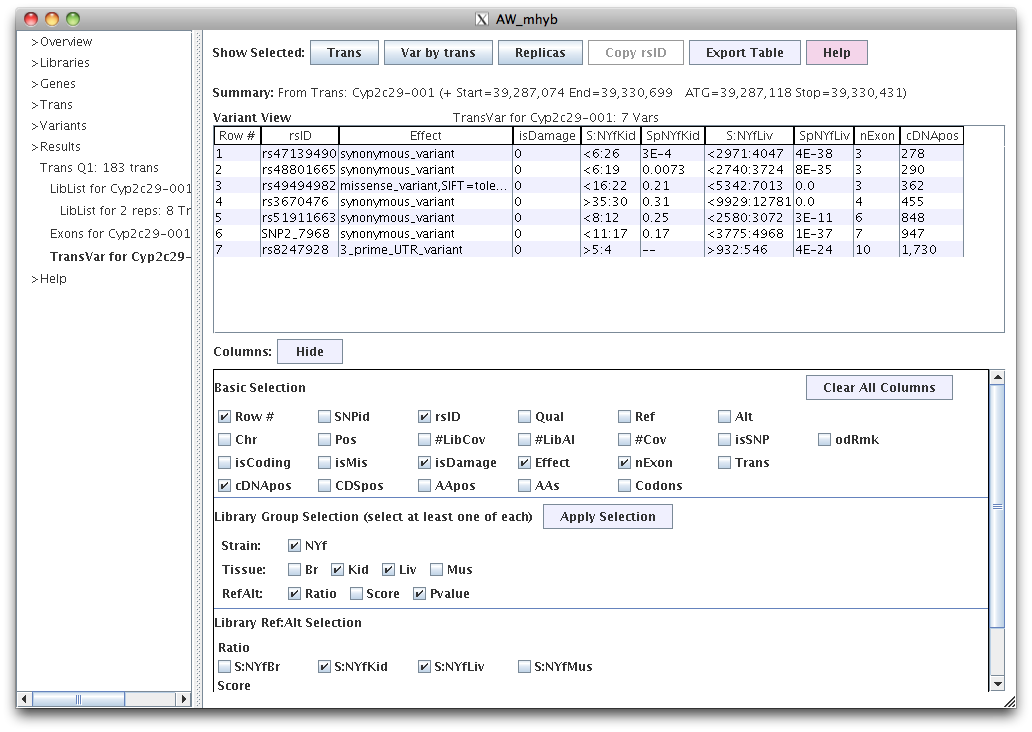The height and width of the screenshot is (732, 1032).
Task: Click the scroll-up arrow of columns panel
Action: coord(996,378)
